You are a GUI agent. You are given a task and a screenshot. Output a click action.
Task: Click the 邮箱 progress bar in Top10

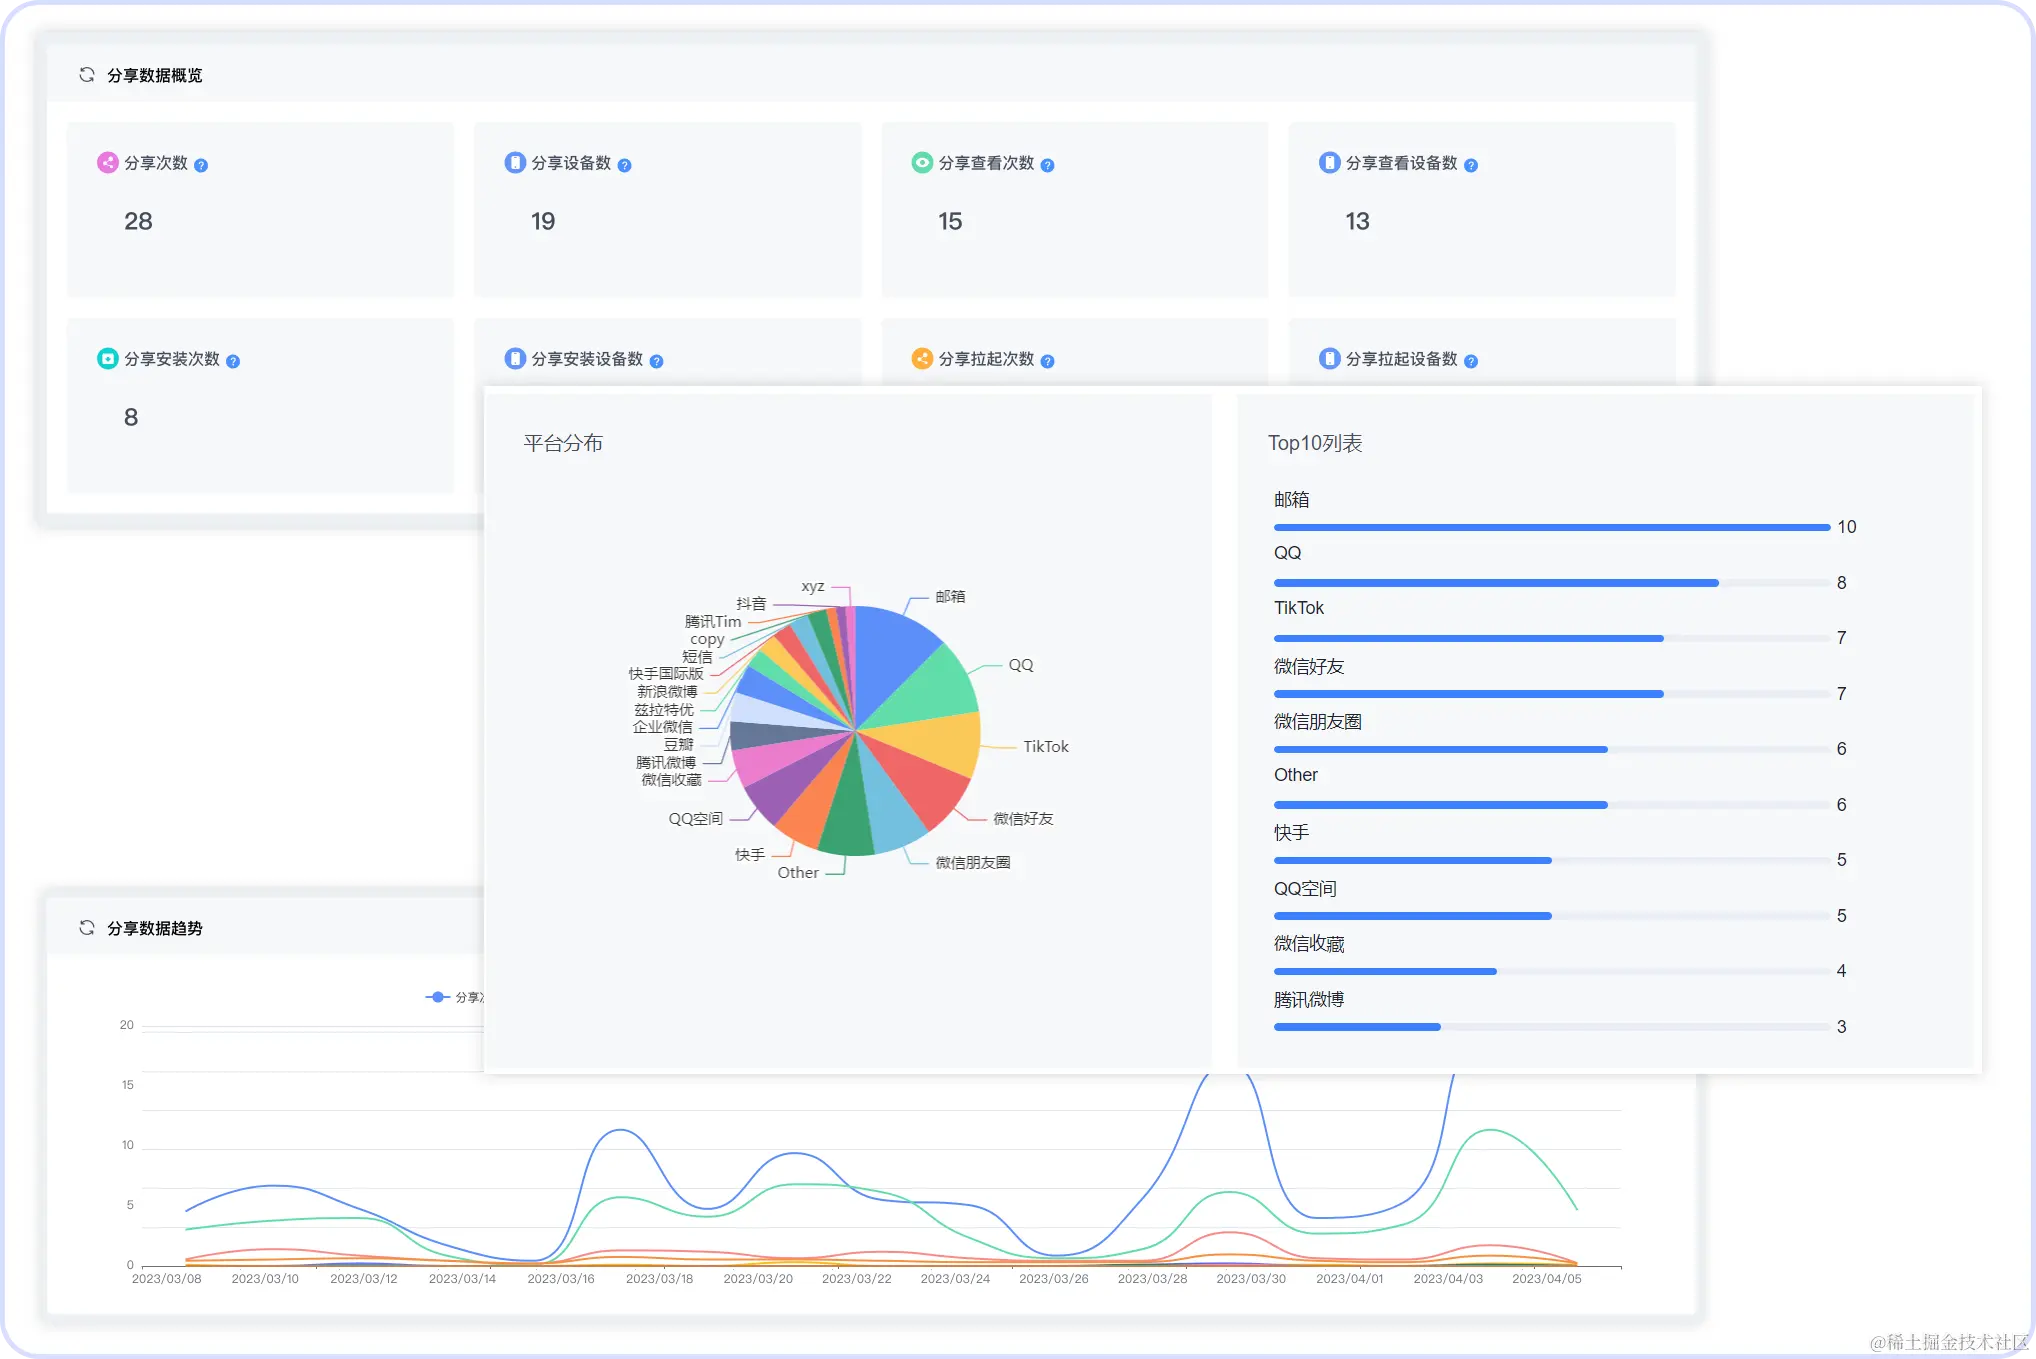[1550, 527]
